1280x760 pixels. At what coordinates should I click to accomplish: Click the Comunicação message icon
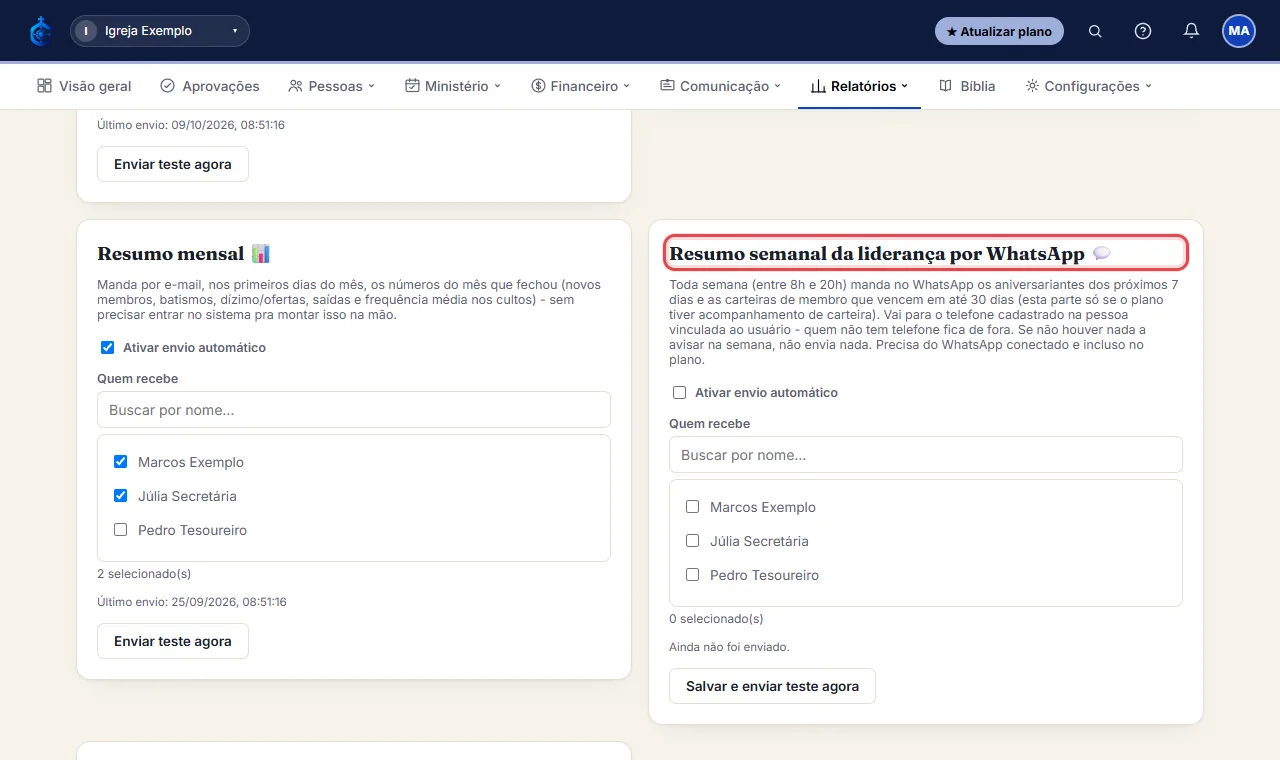click(x=667, y=86)
